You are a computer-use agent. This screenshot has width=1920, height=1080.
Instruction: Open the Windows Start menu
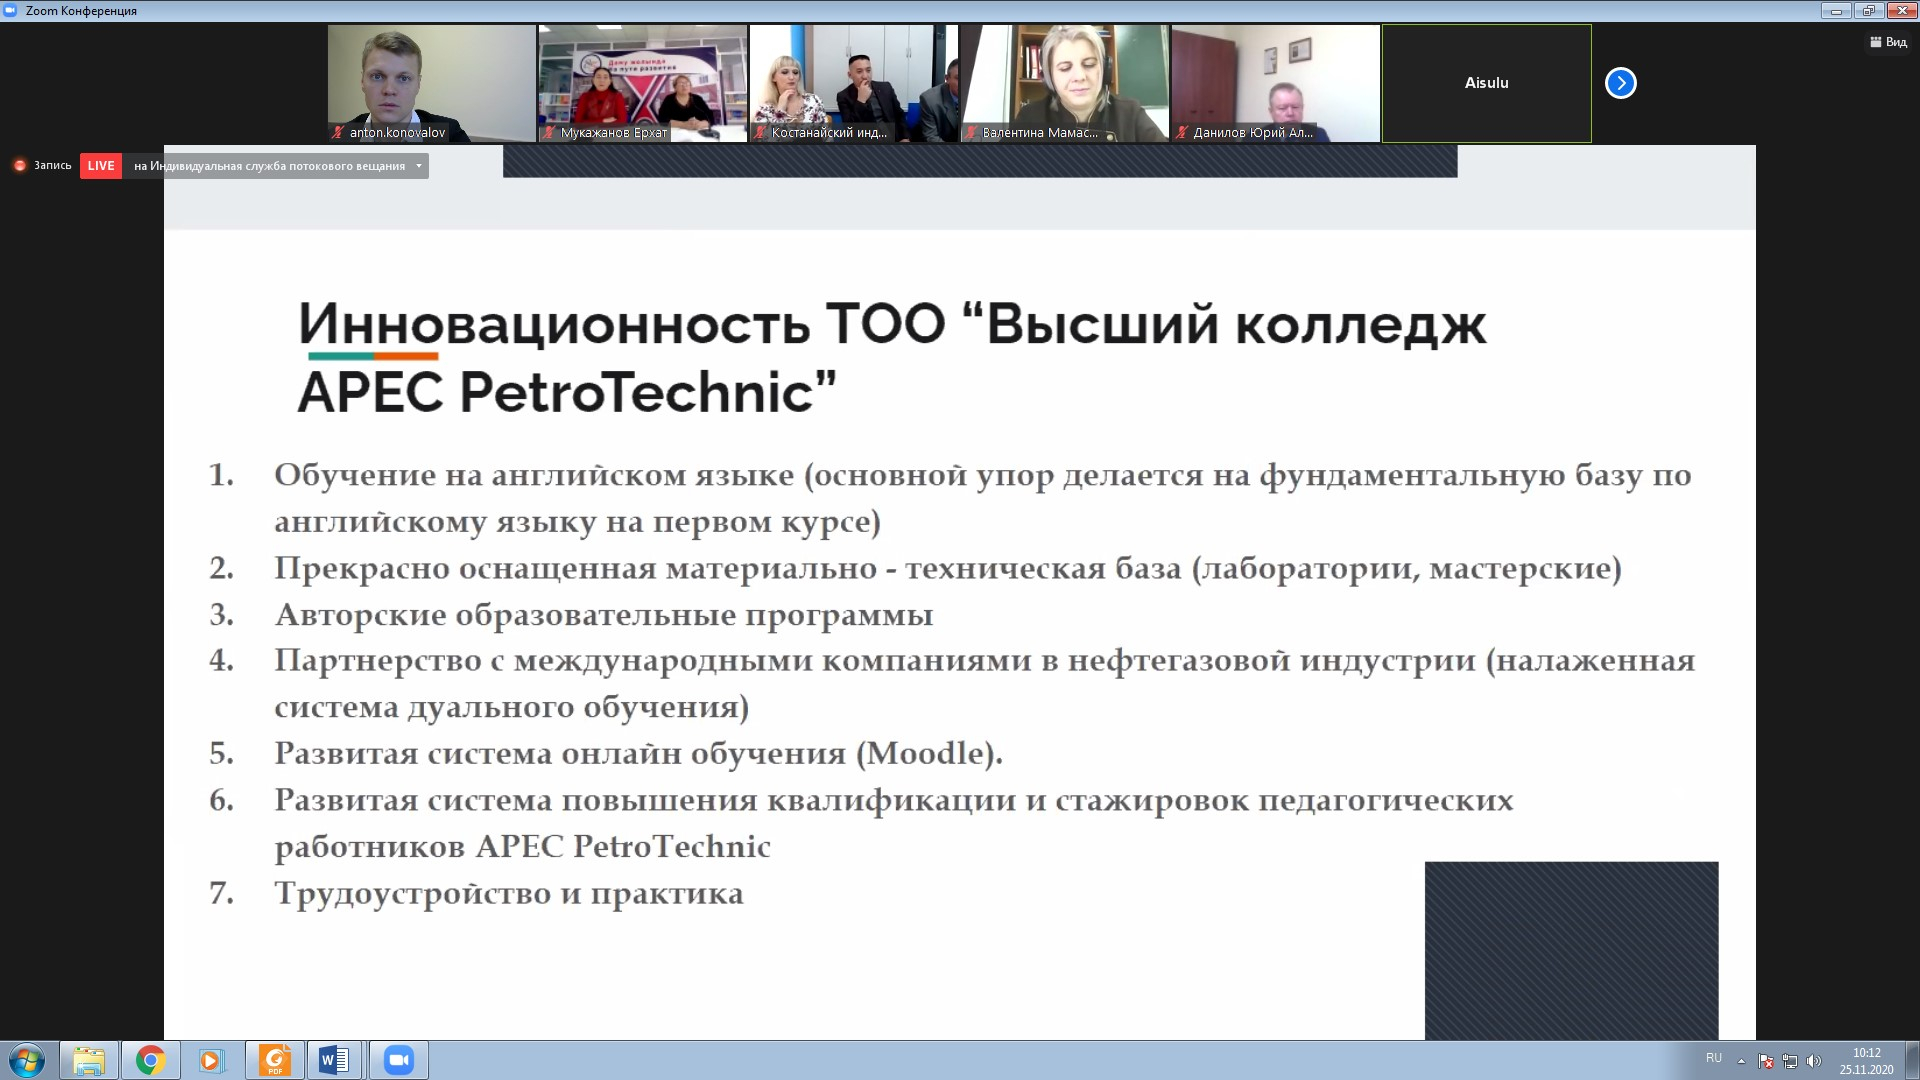pyautogui.click(x=27, y=1060)
